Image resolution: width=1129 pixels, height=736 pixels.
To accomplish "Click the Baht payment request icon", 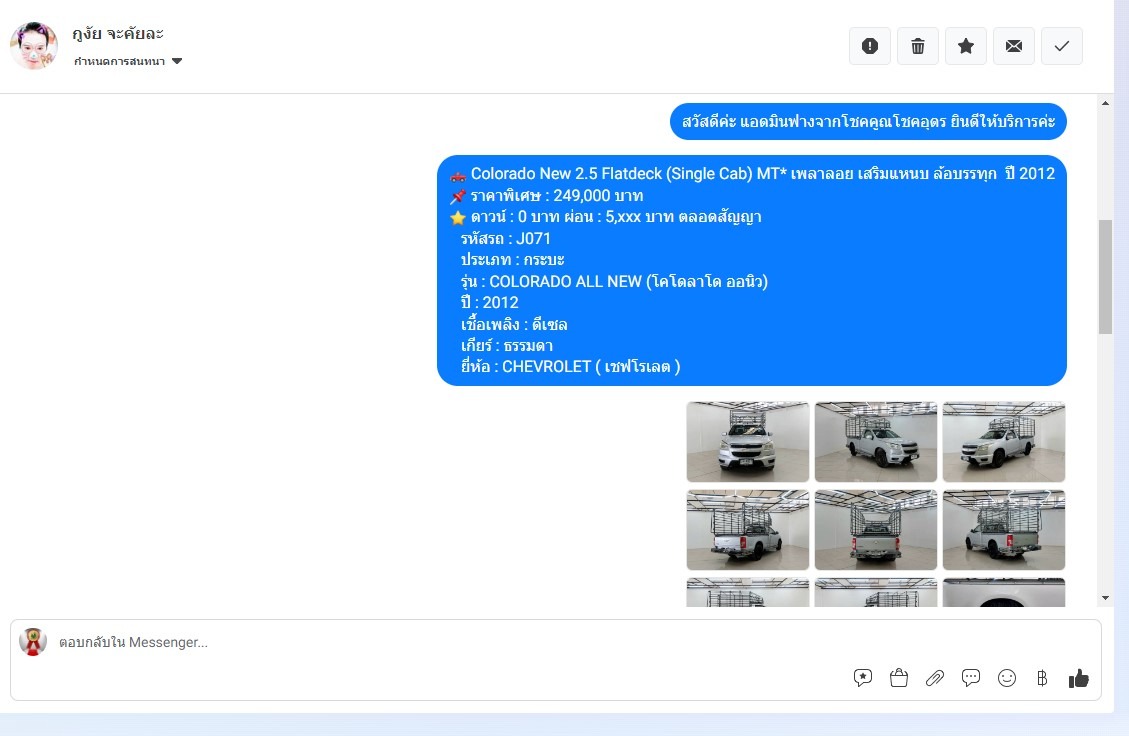I will click(1042, 678).
